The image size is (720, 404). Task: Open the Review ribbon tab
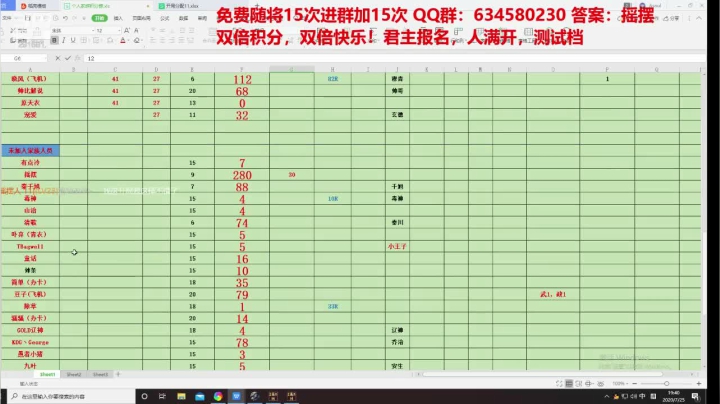[x=202, y=18]
